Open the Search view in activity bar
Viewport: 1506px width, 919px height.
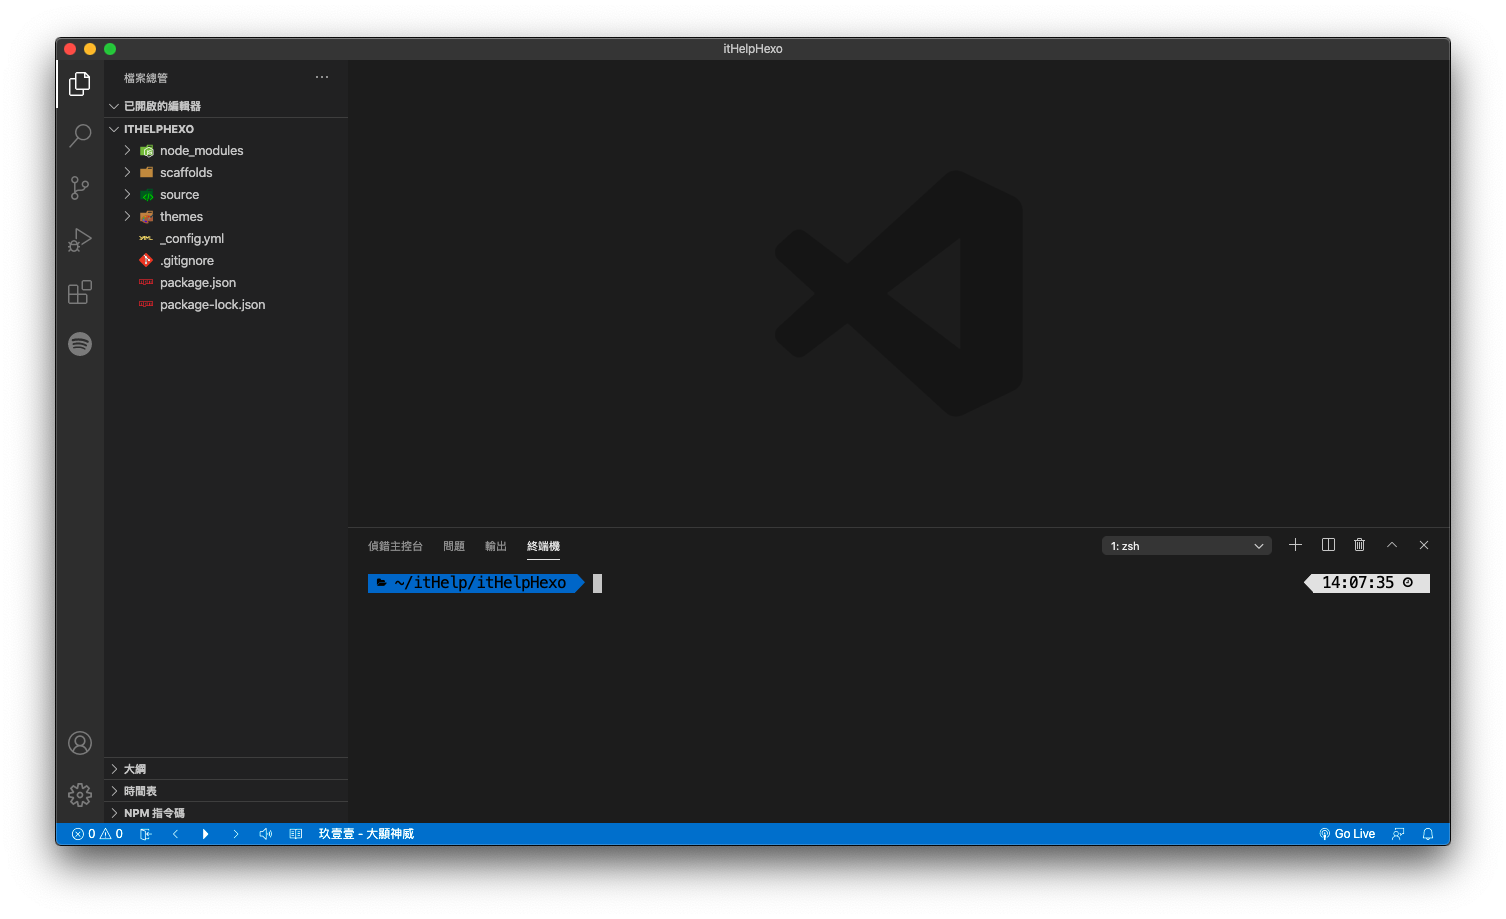click(80, 135)
